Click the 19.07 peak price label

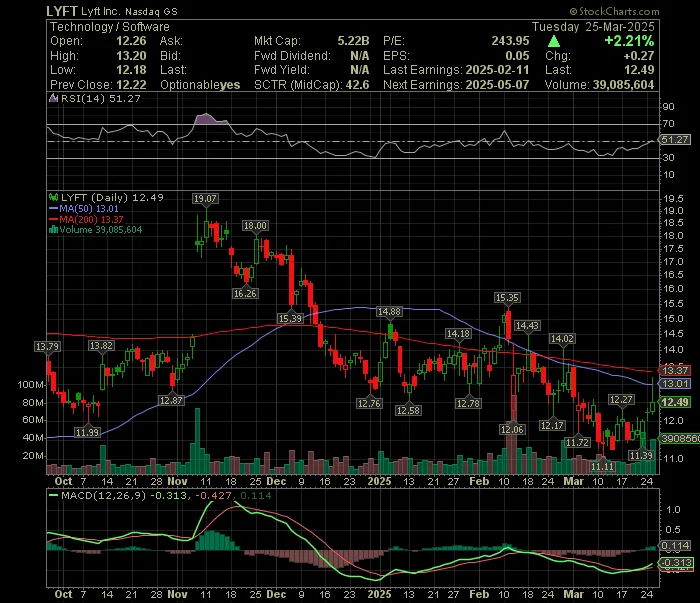205,199
